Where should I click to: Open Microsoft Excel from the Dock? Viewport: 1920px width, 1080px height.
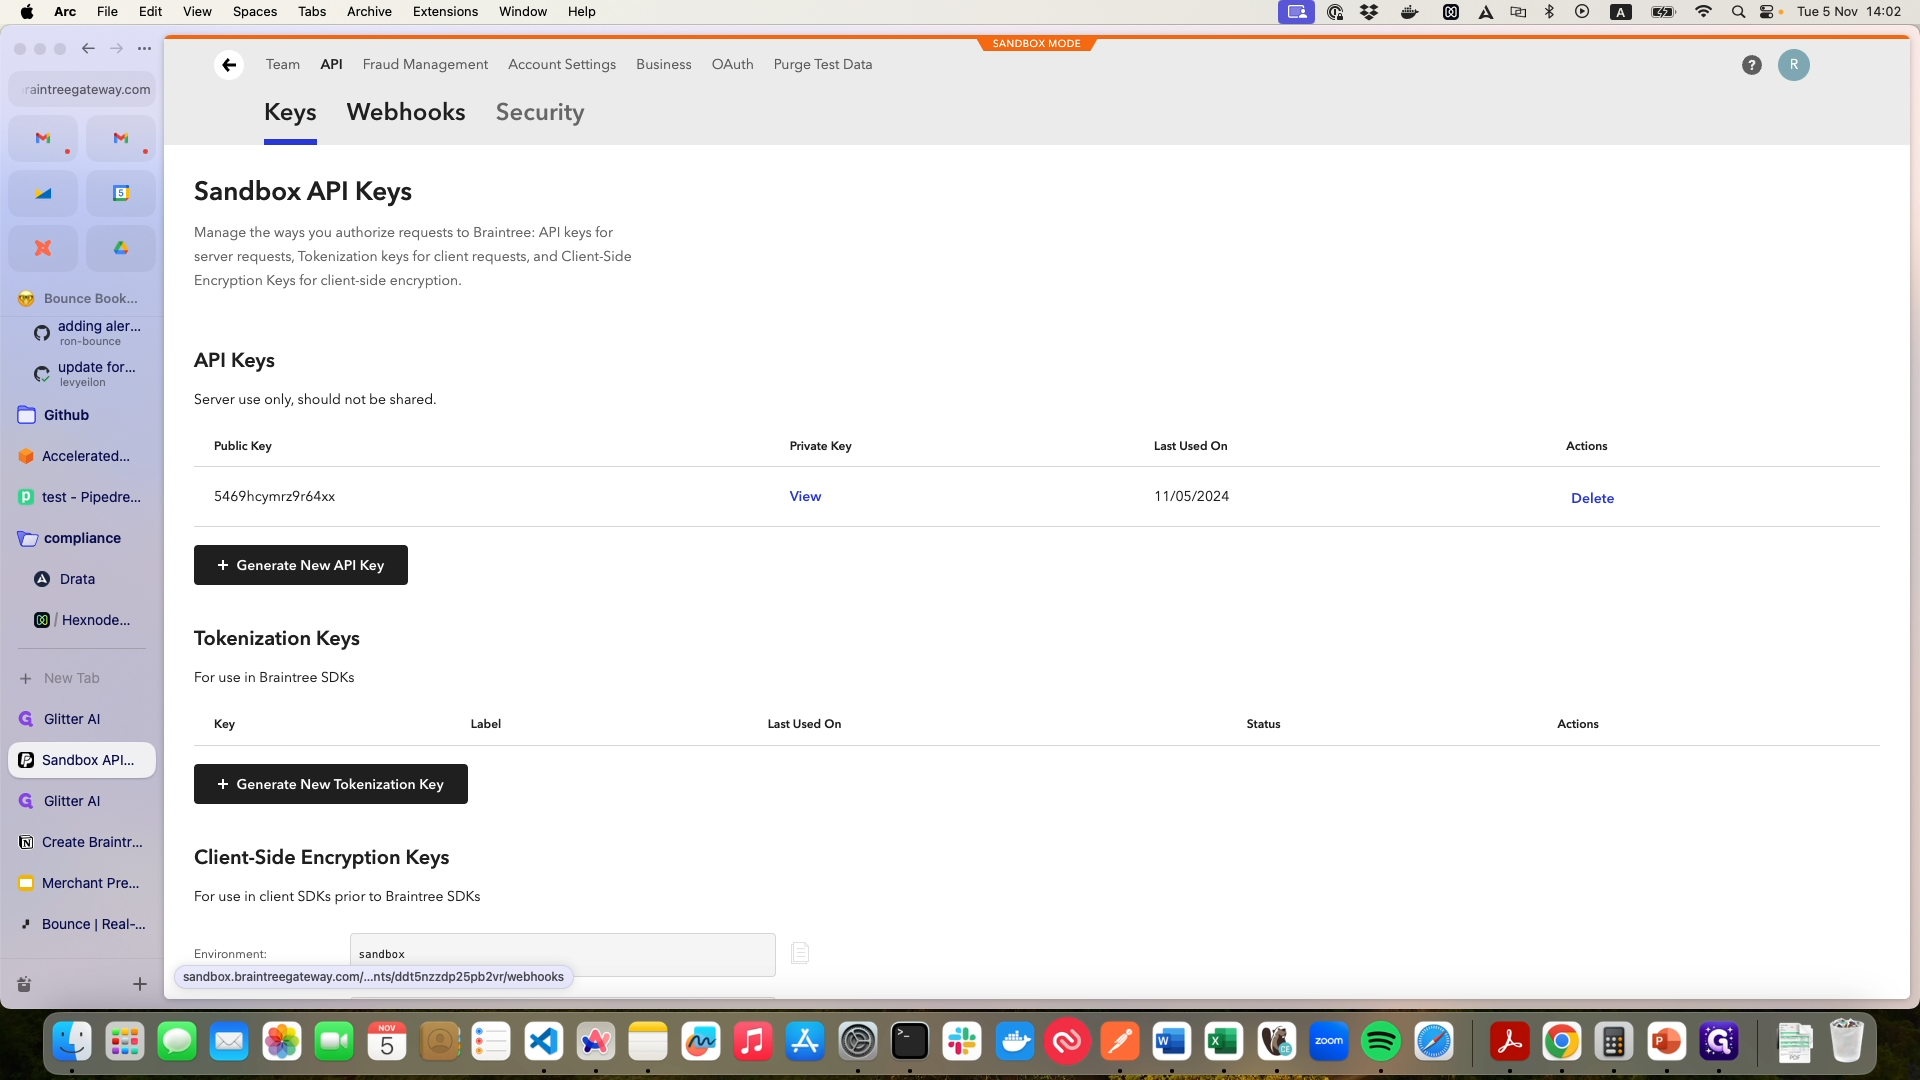1224,1042
